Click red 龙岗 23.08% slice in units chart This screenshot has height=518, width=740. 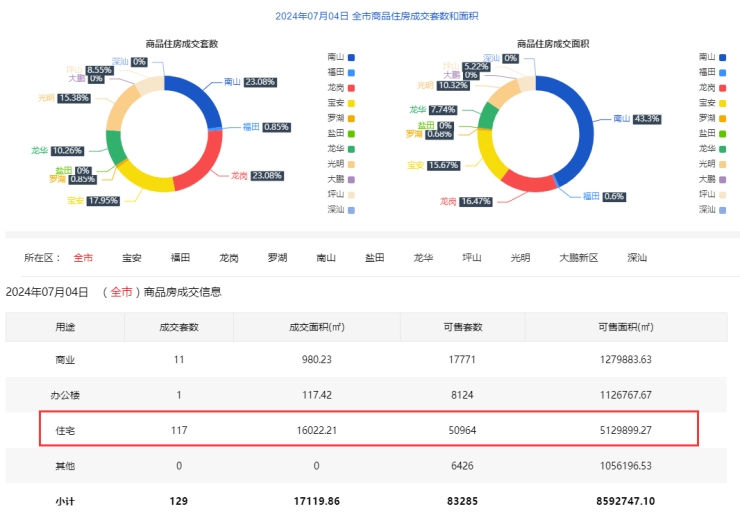pos(205,165)
